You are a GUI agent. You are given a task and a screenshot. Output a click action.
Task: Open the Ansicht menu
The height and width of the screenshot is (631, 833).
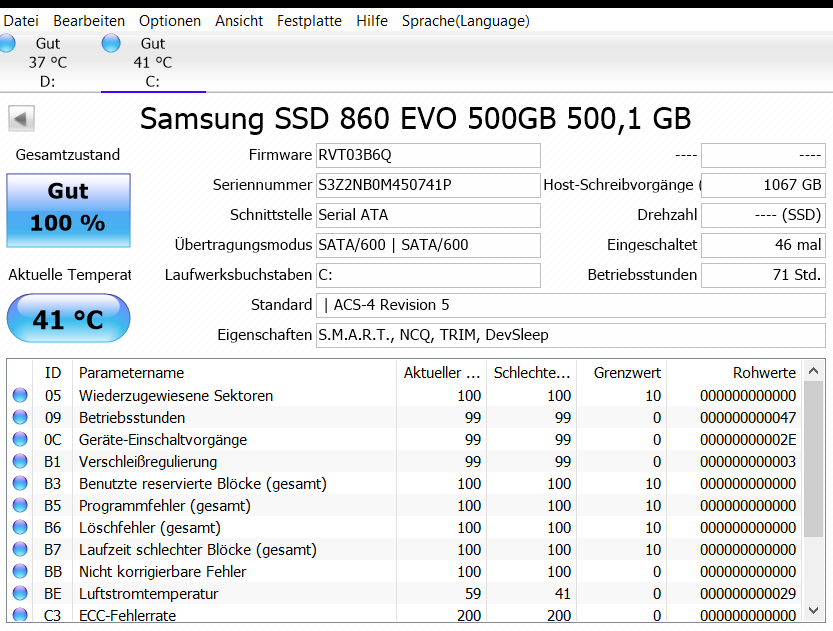[x=239, y=21]
